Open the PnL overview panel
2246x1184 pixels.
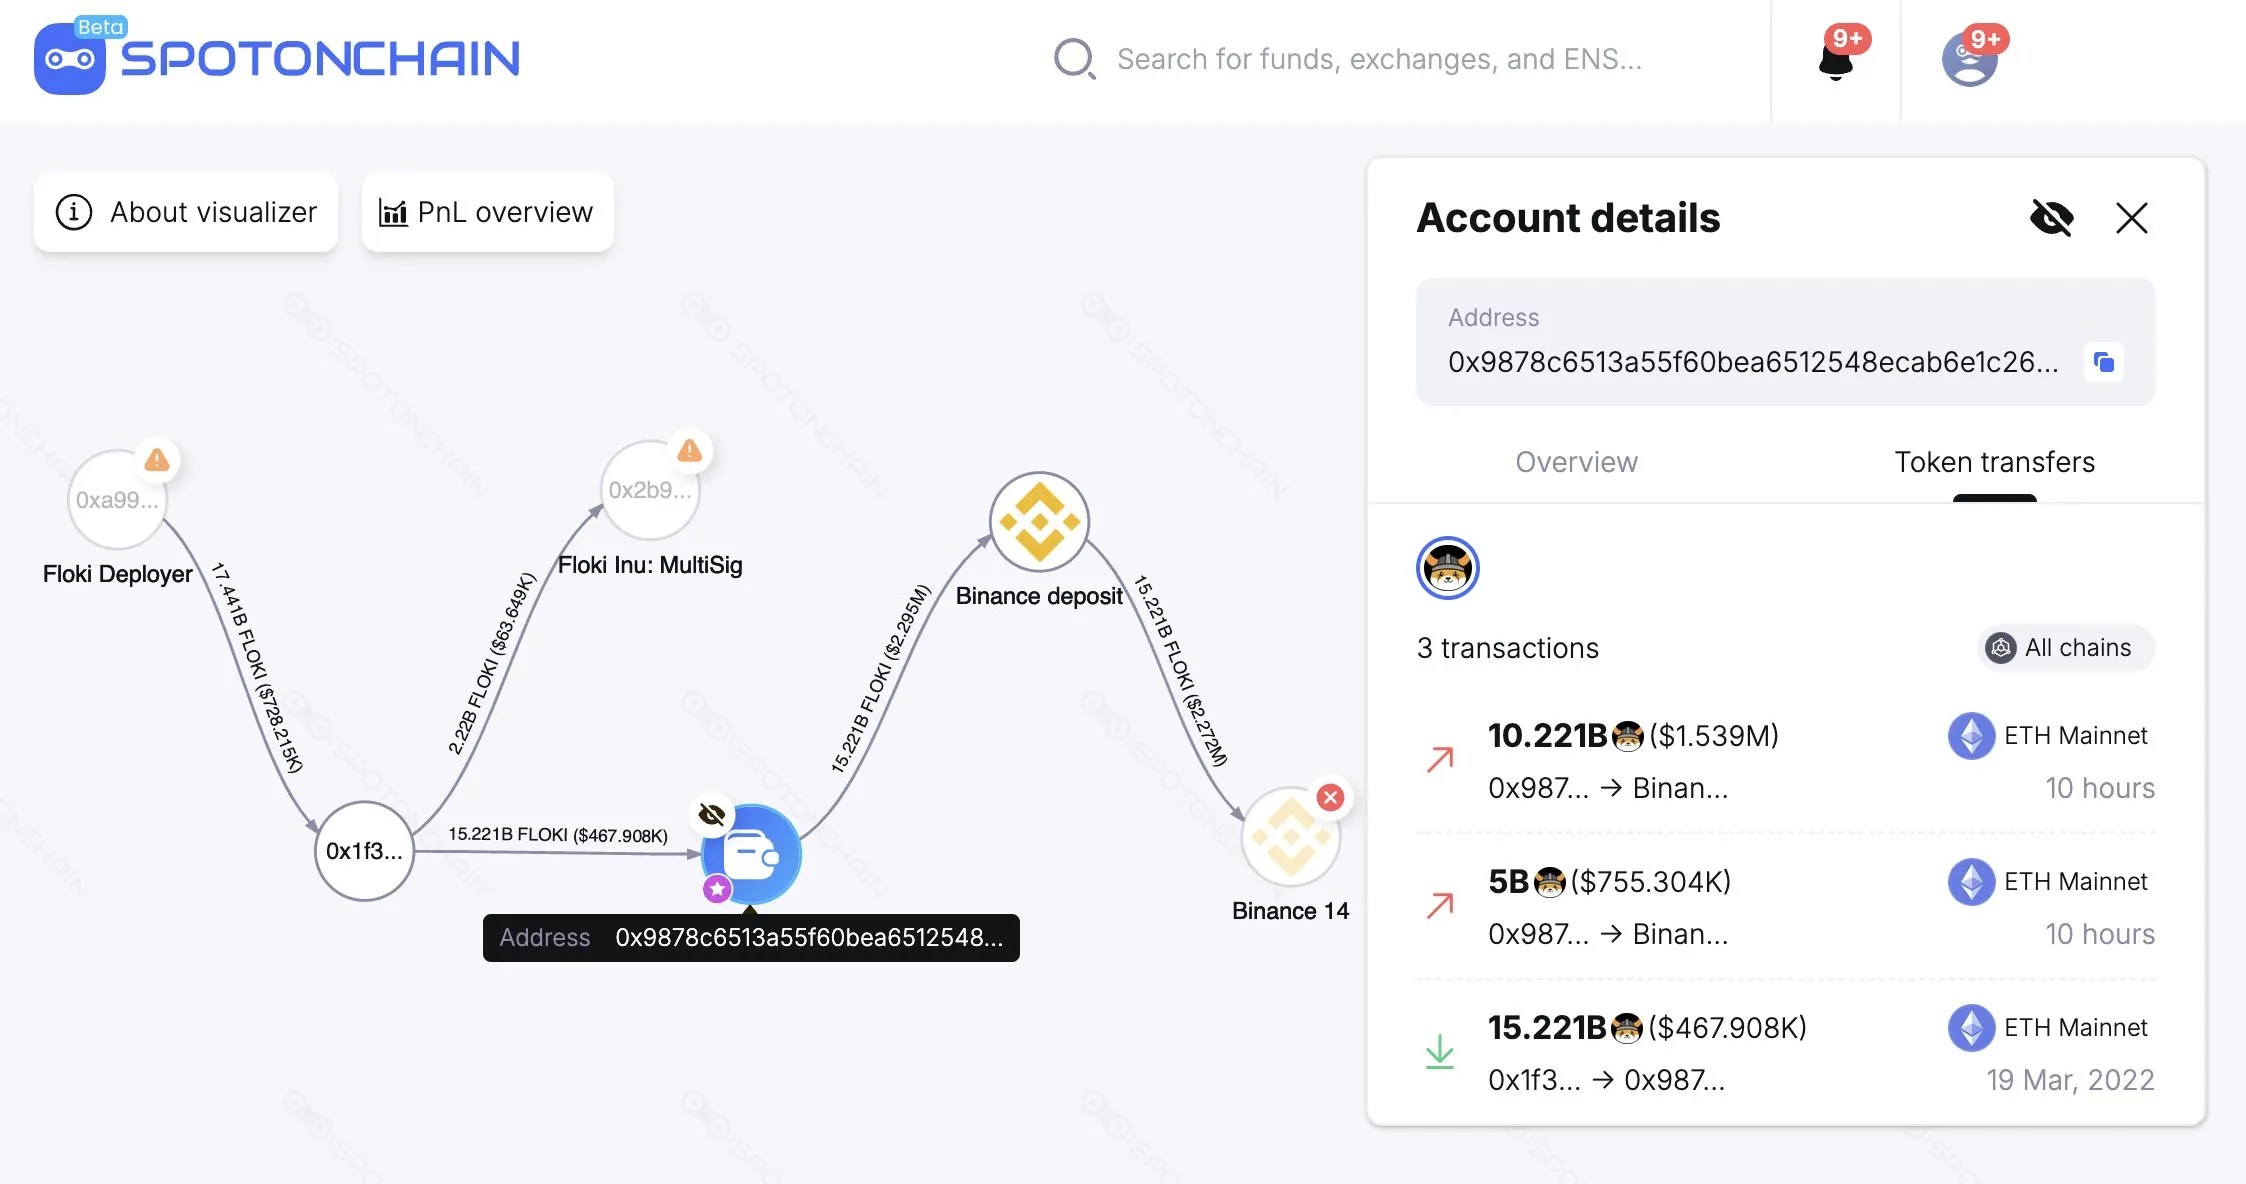487,212
